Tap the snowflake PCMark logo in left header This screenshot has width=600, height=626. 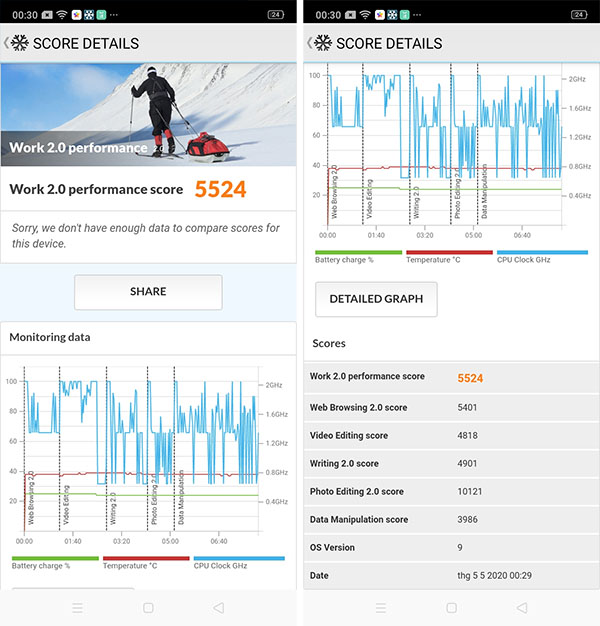pyautogui.click(x=20, y=43)
